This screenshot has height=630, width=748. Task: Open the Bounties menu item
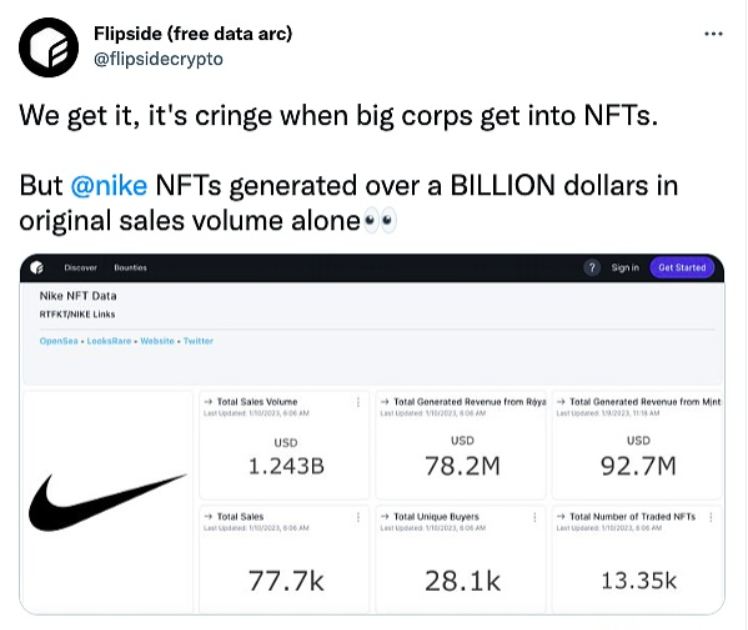130,267
